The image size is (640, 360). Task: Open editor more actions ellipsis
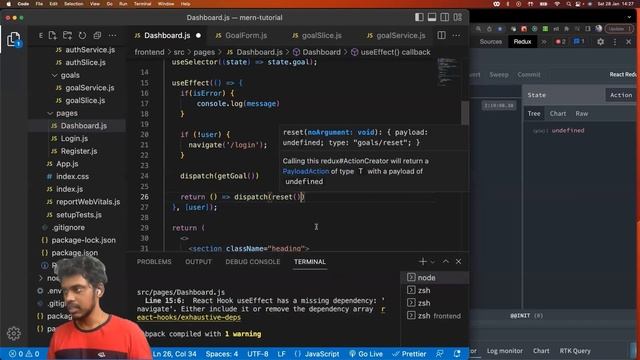456,36
